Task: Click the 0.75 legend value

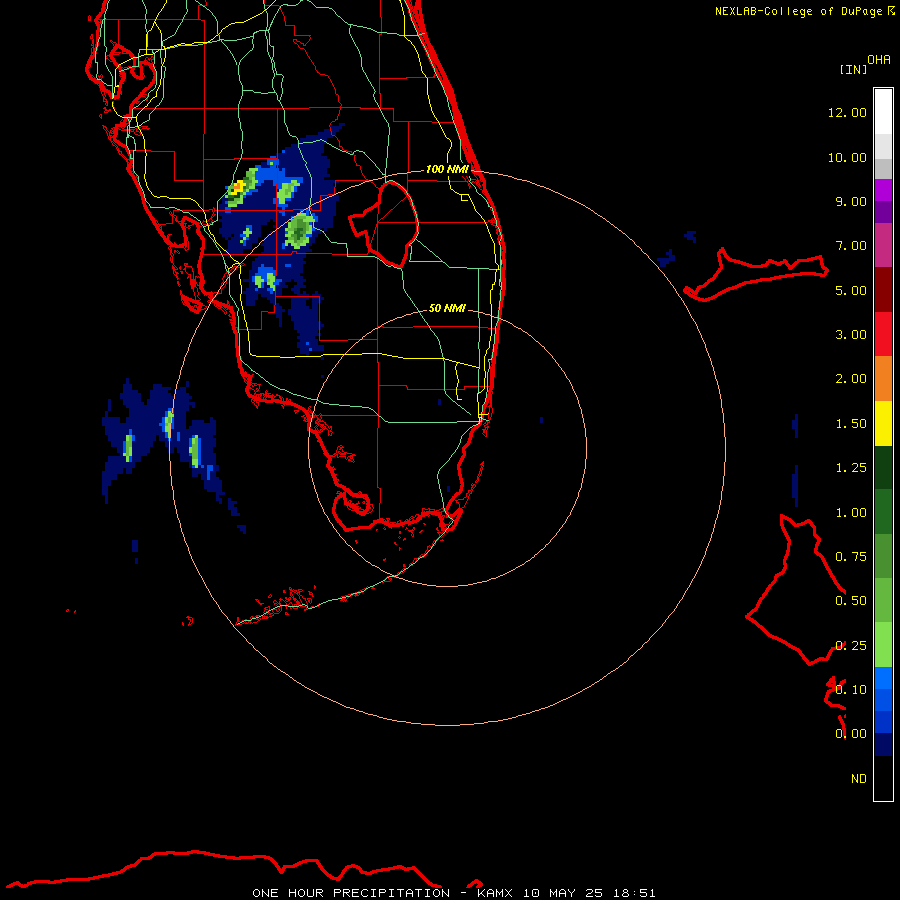Action: (x=851, y=557)
